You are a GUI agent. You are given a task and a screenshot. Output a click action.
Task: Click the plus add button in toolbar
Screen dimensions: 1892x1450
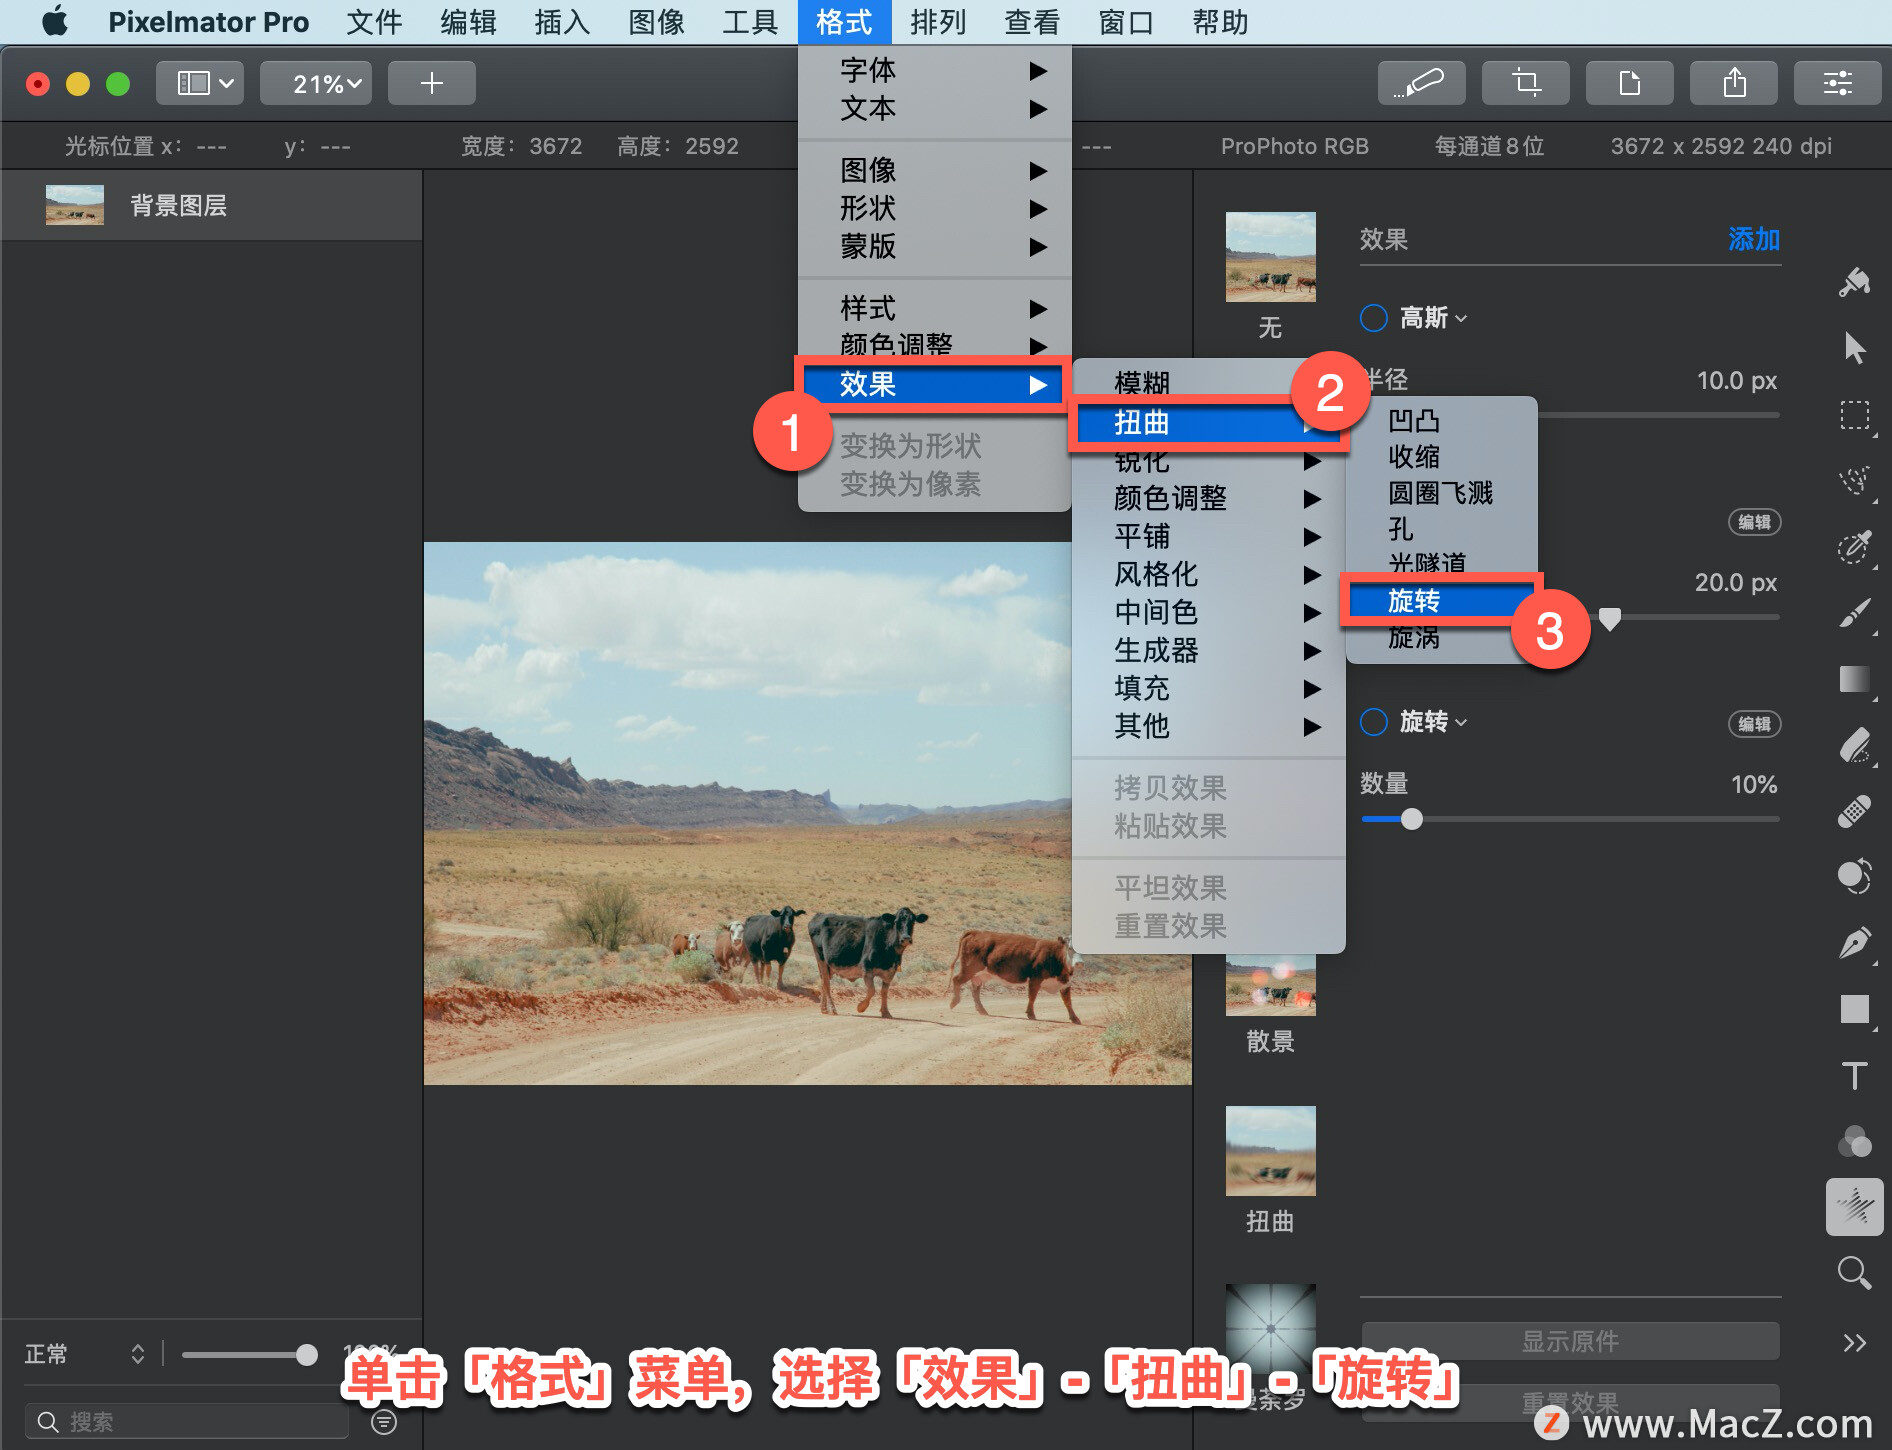point(431,83)
